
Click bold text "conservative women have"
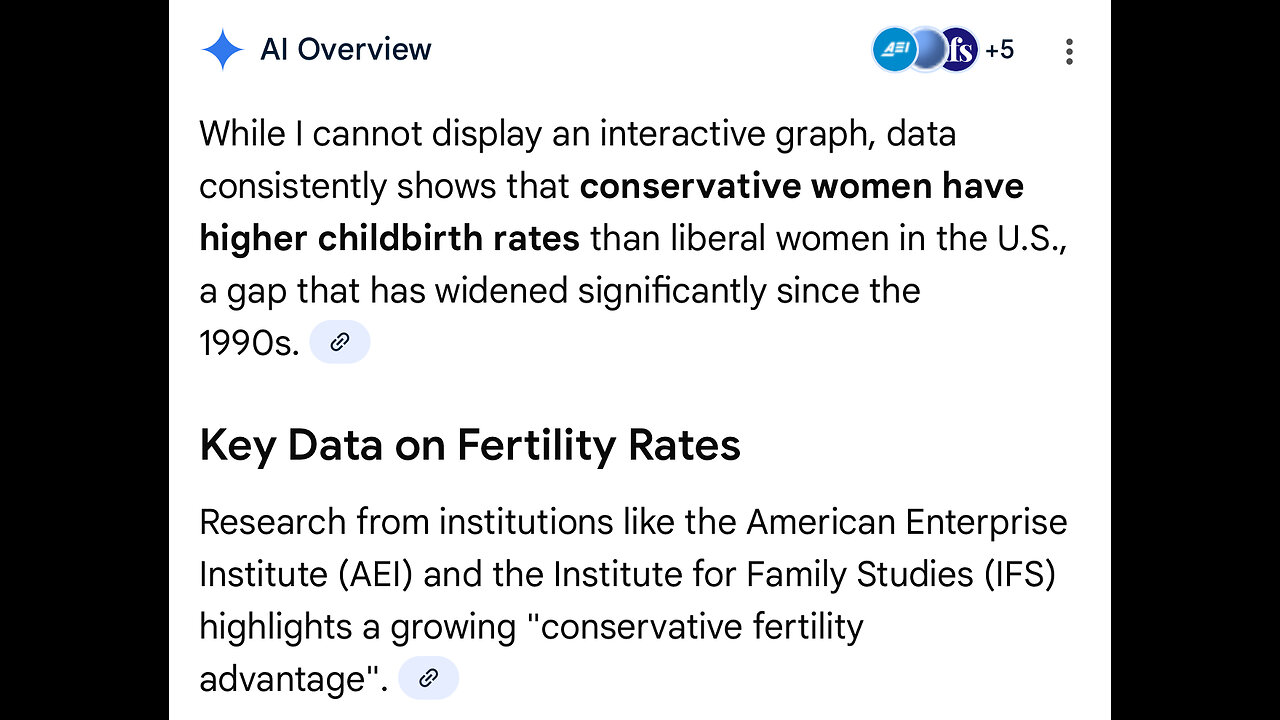tap(801, 186)
